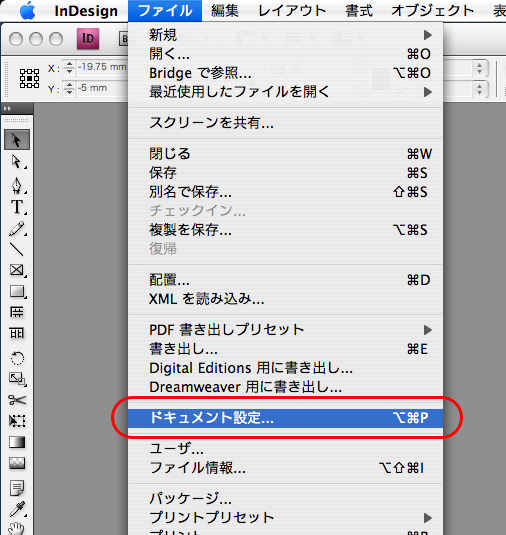Choose 複製を保存... menu item

pos(286,230)
